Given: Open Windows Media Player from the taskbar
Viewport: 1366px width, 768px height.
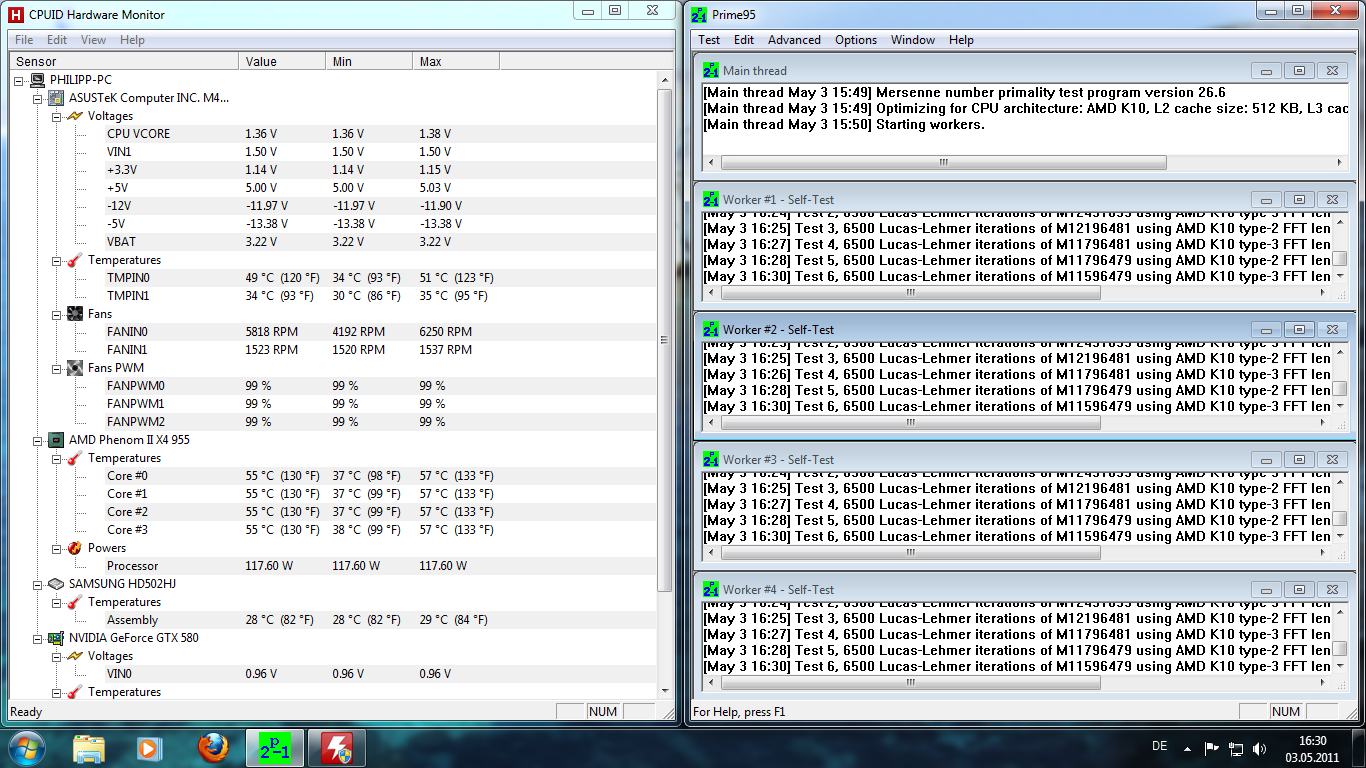Looking at the screenshot, I should tap(150, 748).
